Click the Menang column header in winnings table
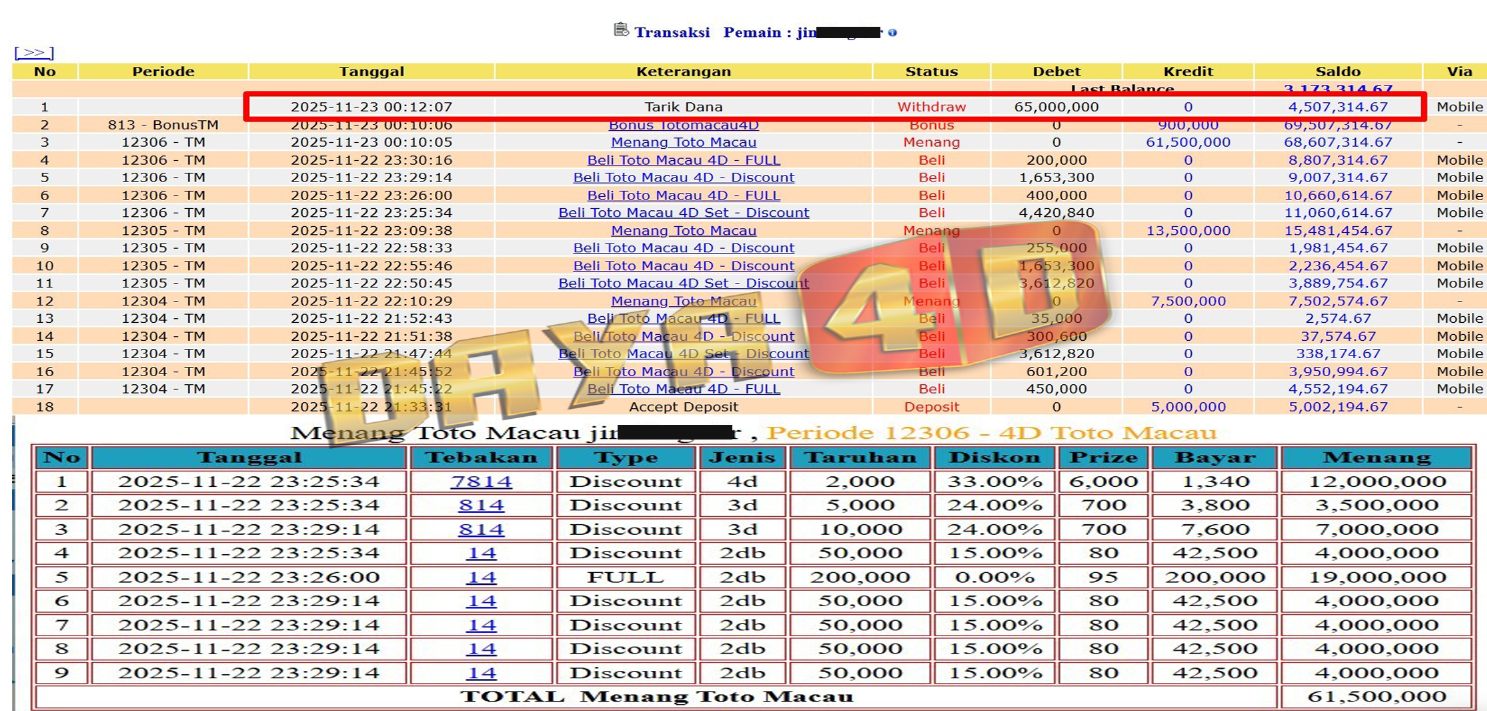1487x711 pixels. (x=1376, y=458)
